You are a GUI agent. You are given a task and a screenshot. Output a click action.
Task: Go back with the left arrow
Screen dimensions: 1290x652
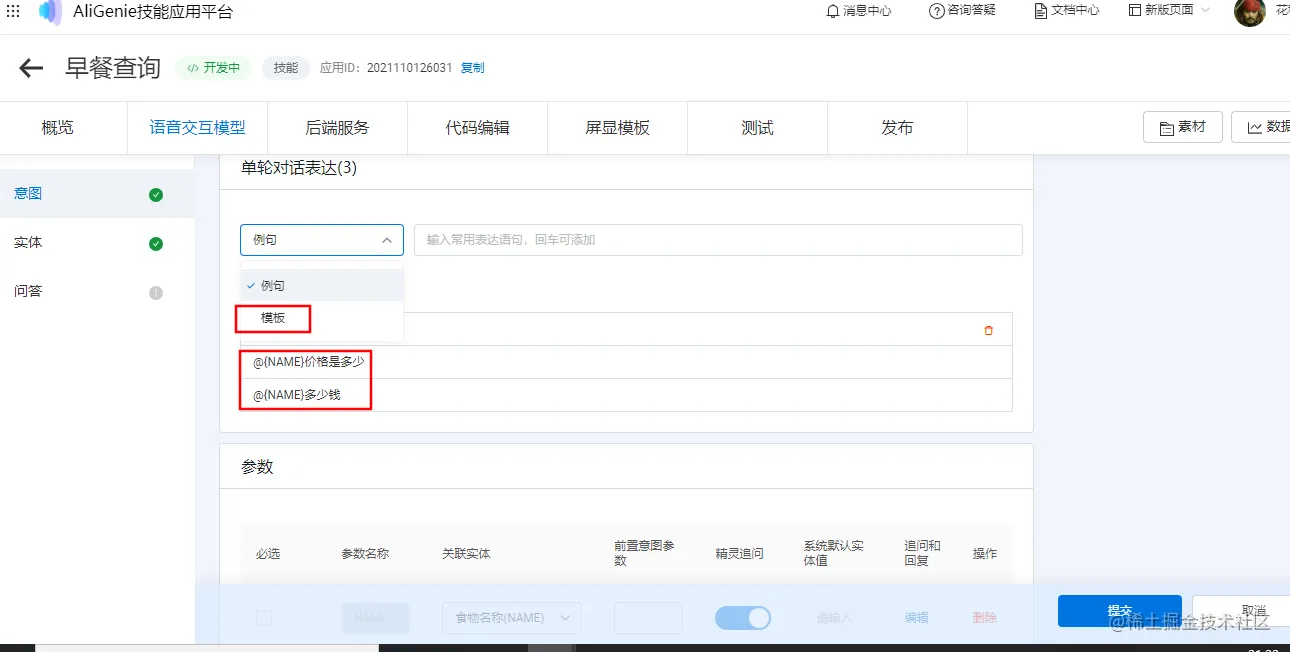coord(31,68)
